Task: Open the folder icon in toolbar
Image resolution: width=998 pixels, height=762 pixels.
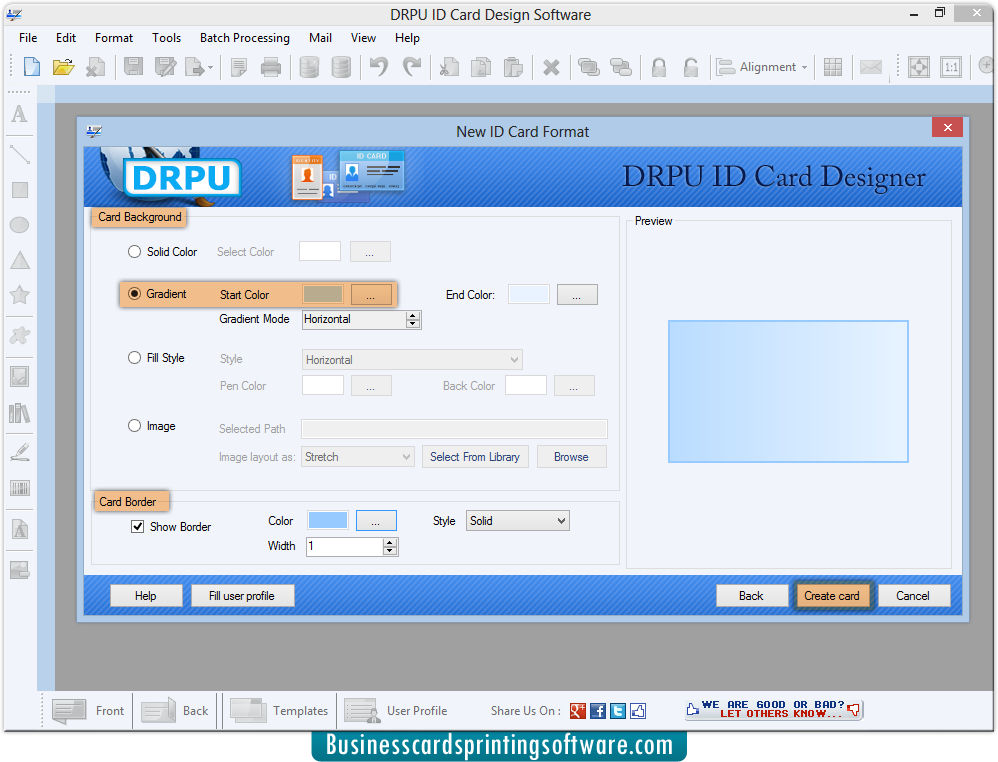Action: pyautogui.click(x=63, y=66)
